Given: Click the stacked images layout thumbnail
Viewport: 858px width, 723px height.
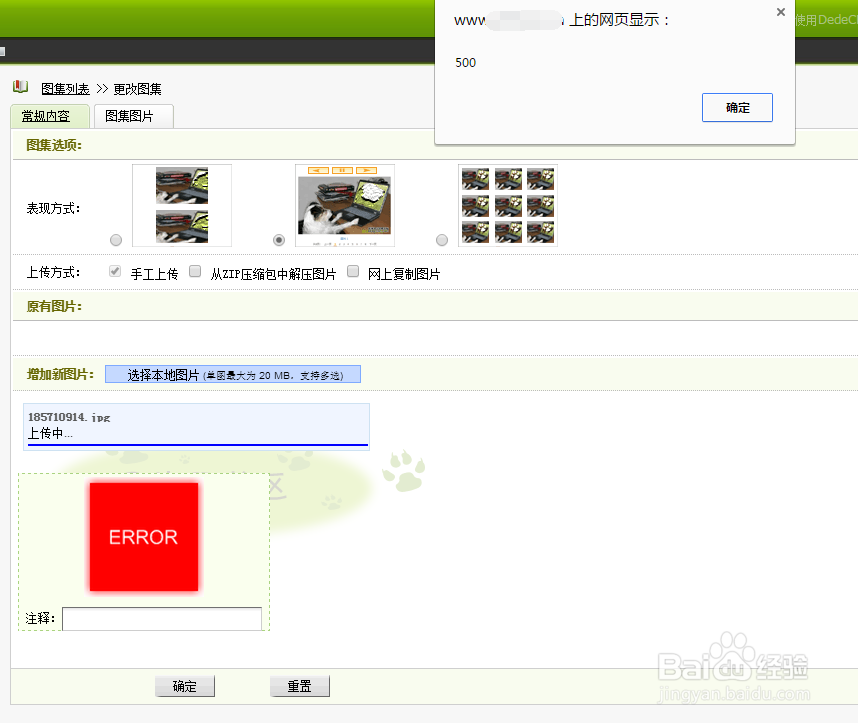Looking at the screenshot, I should (x=182, y=205).
